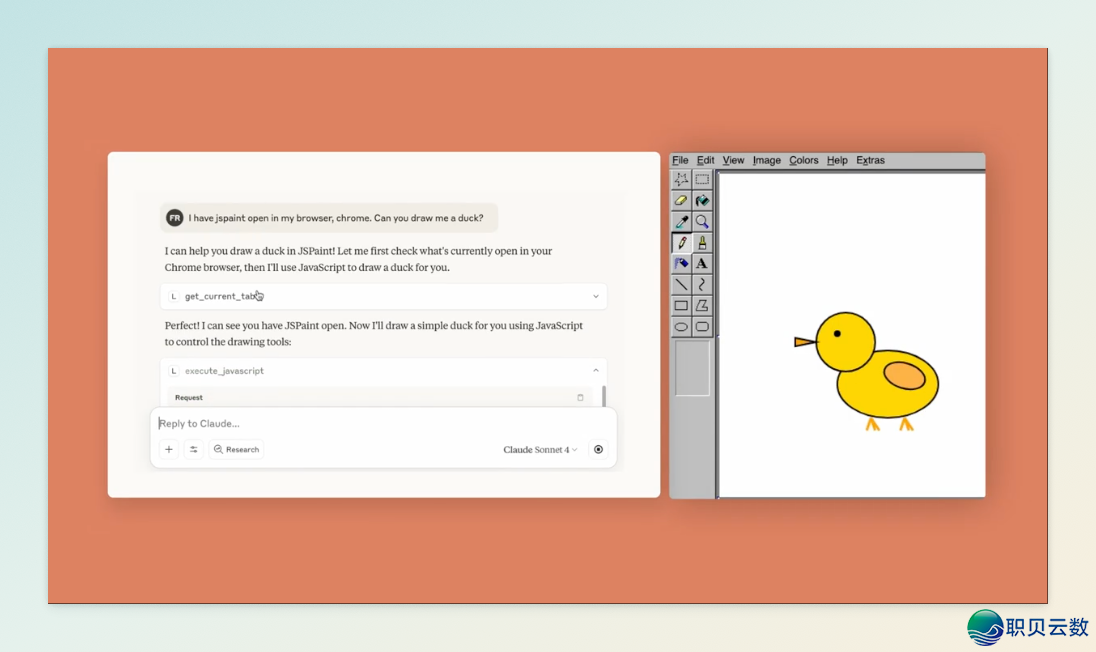Open the Extras menu in JSPaint
This screenshot has height=652, width=1096.
point(870,160)
